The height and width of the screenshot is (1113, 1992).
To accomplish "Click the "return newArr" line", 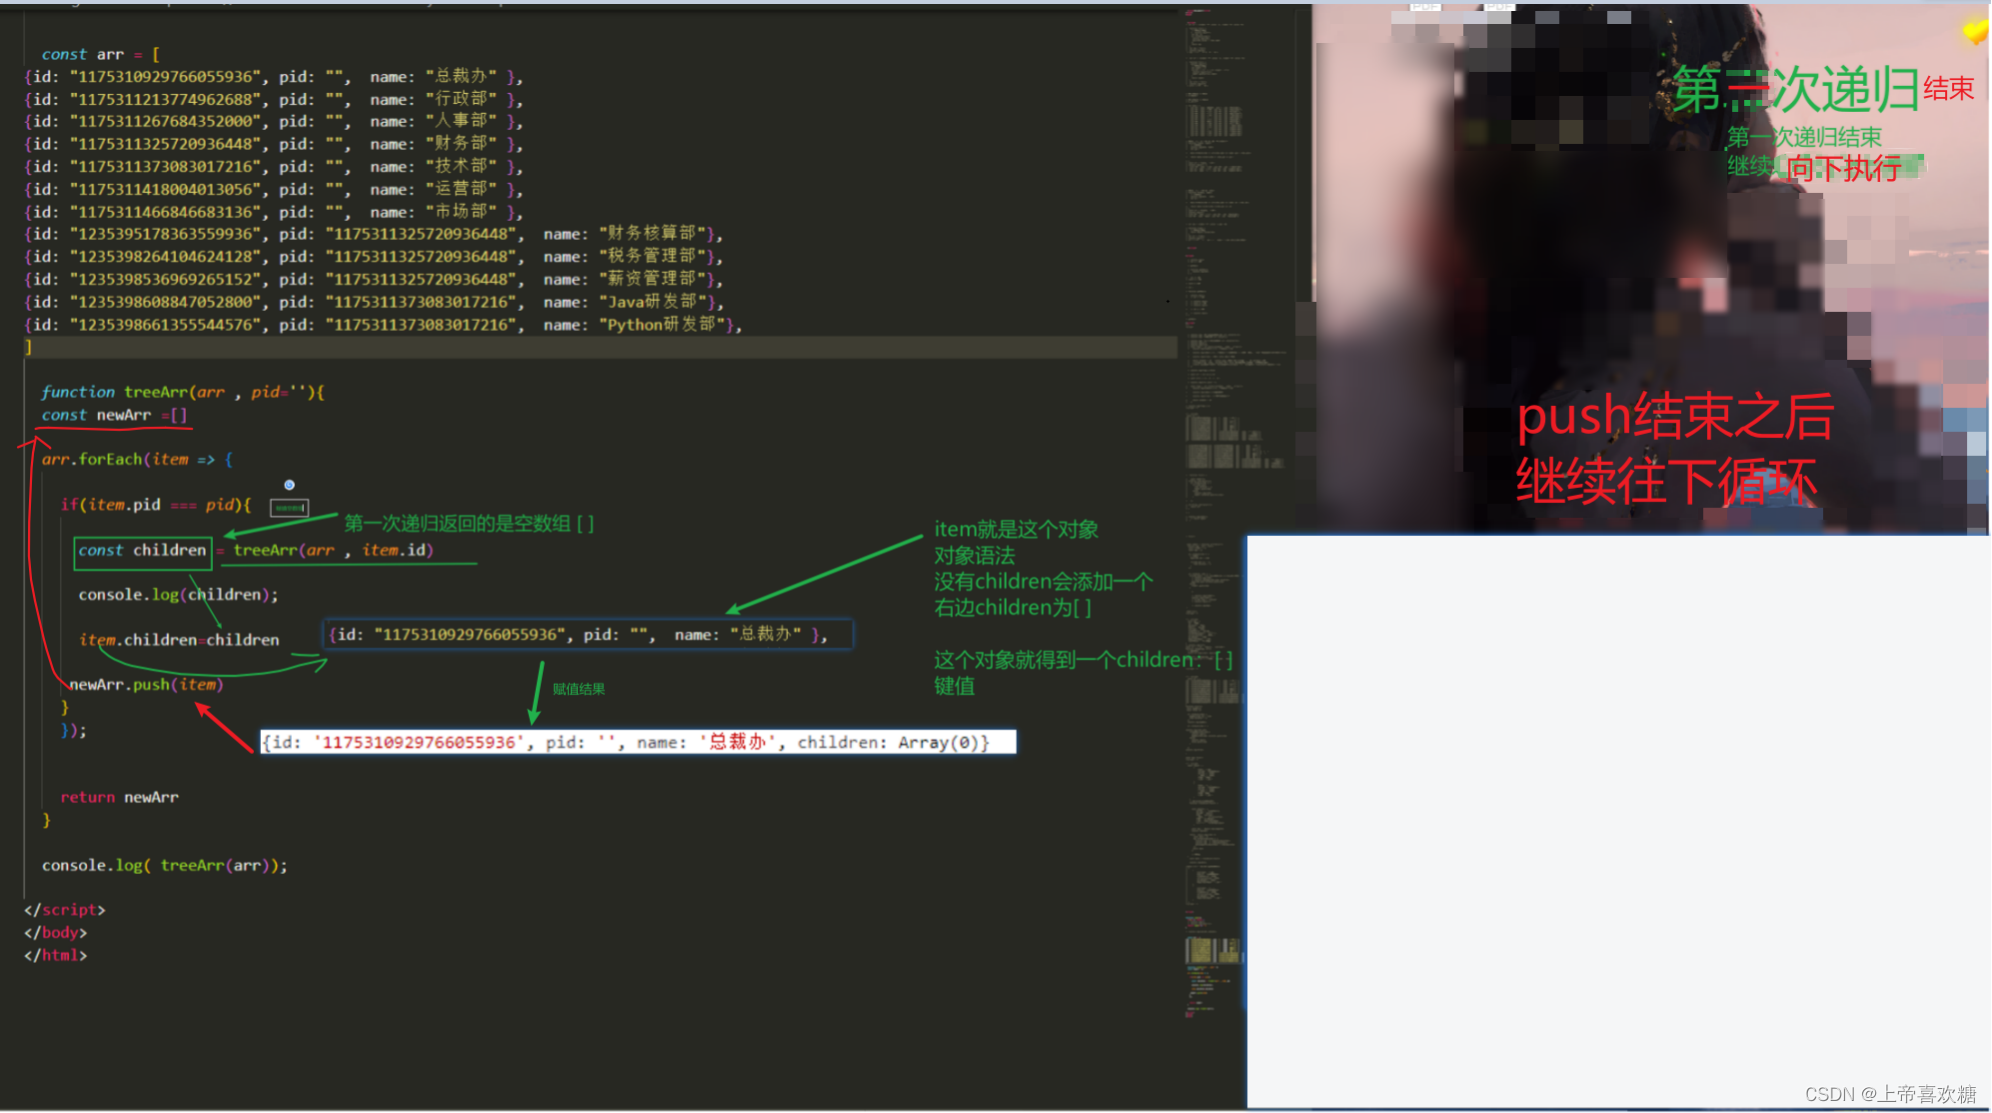I will [119, 797].
